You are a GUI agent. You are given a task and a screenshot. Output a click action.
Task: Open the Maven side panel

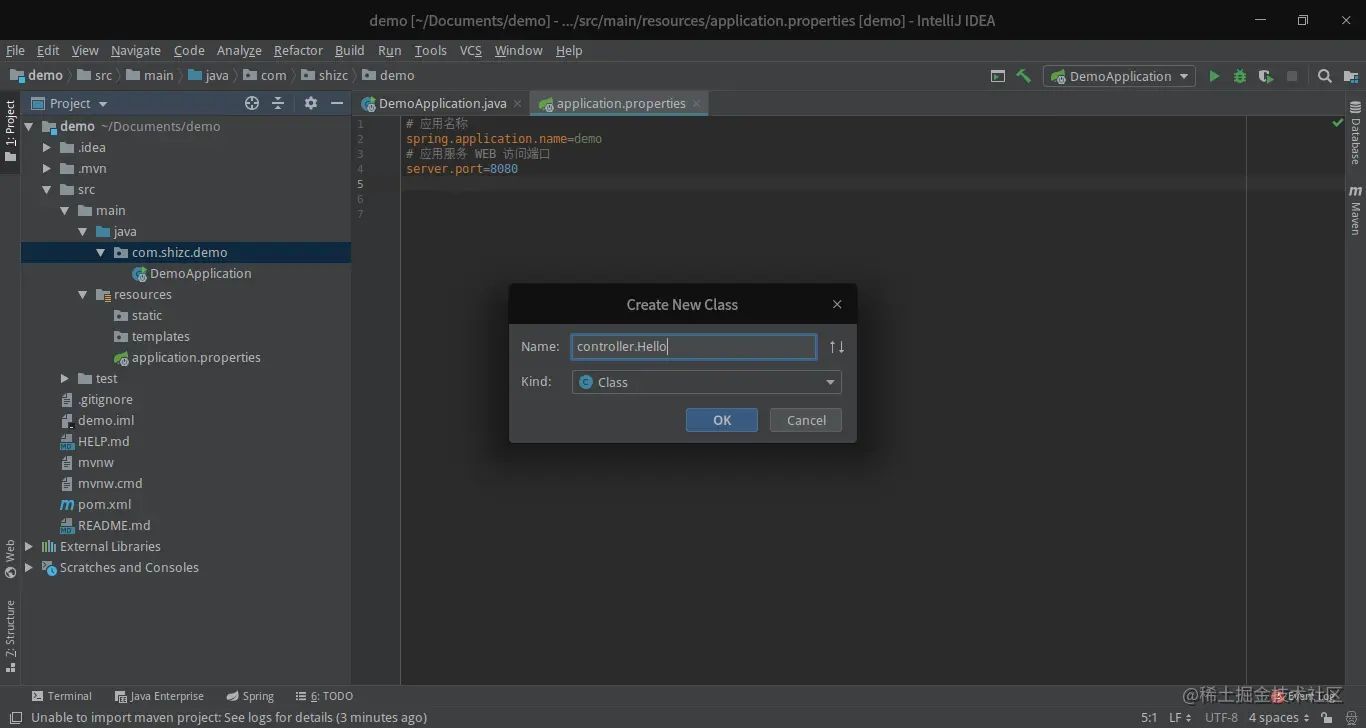pyautogui.click(x=1355, y=210)
